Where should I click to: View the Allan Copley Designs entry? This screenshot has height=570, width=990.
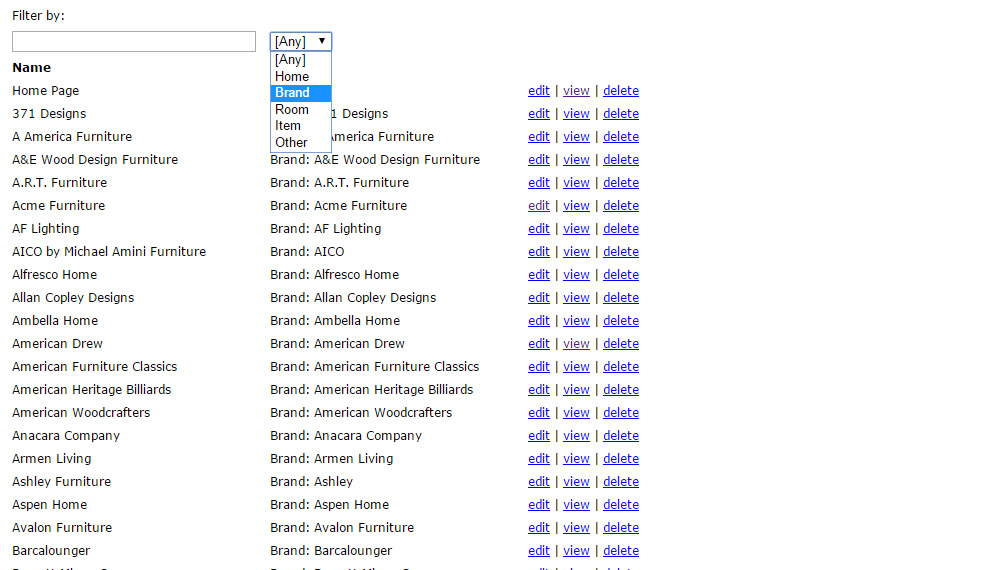pos(576,298)
